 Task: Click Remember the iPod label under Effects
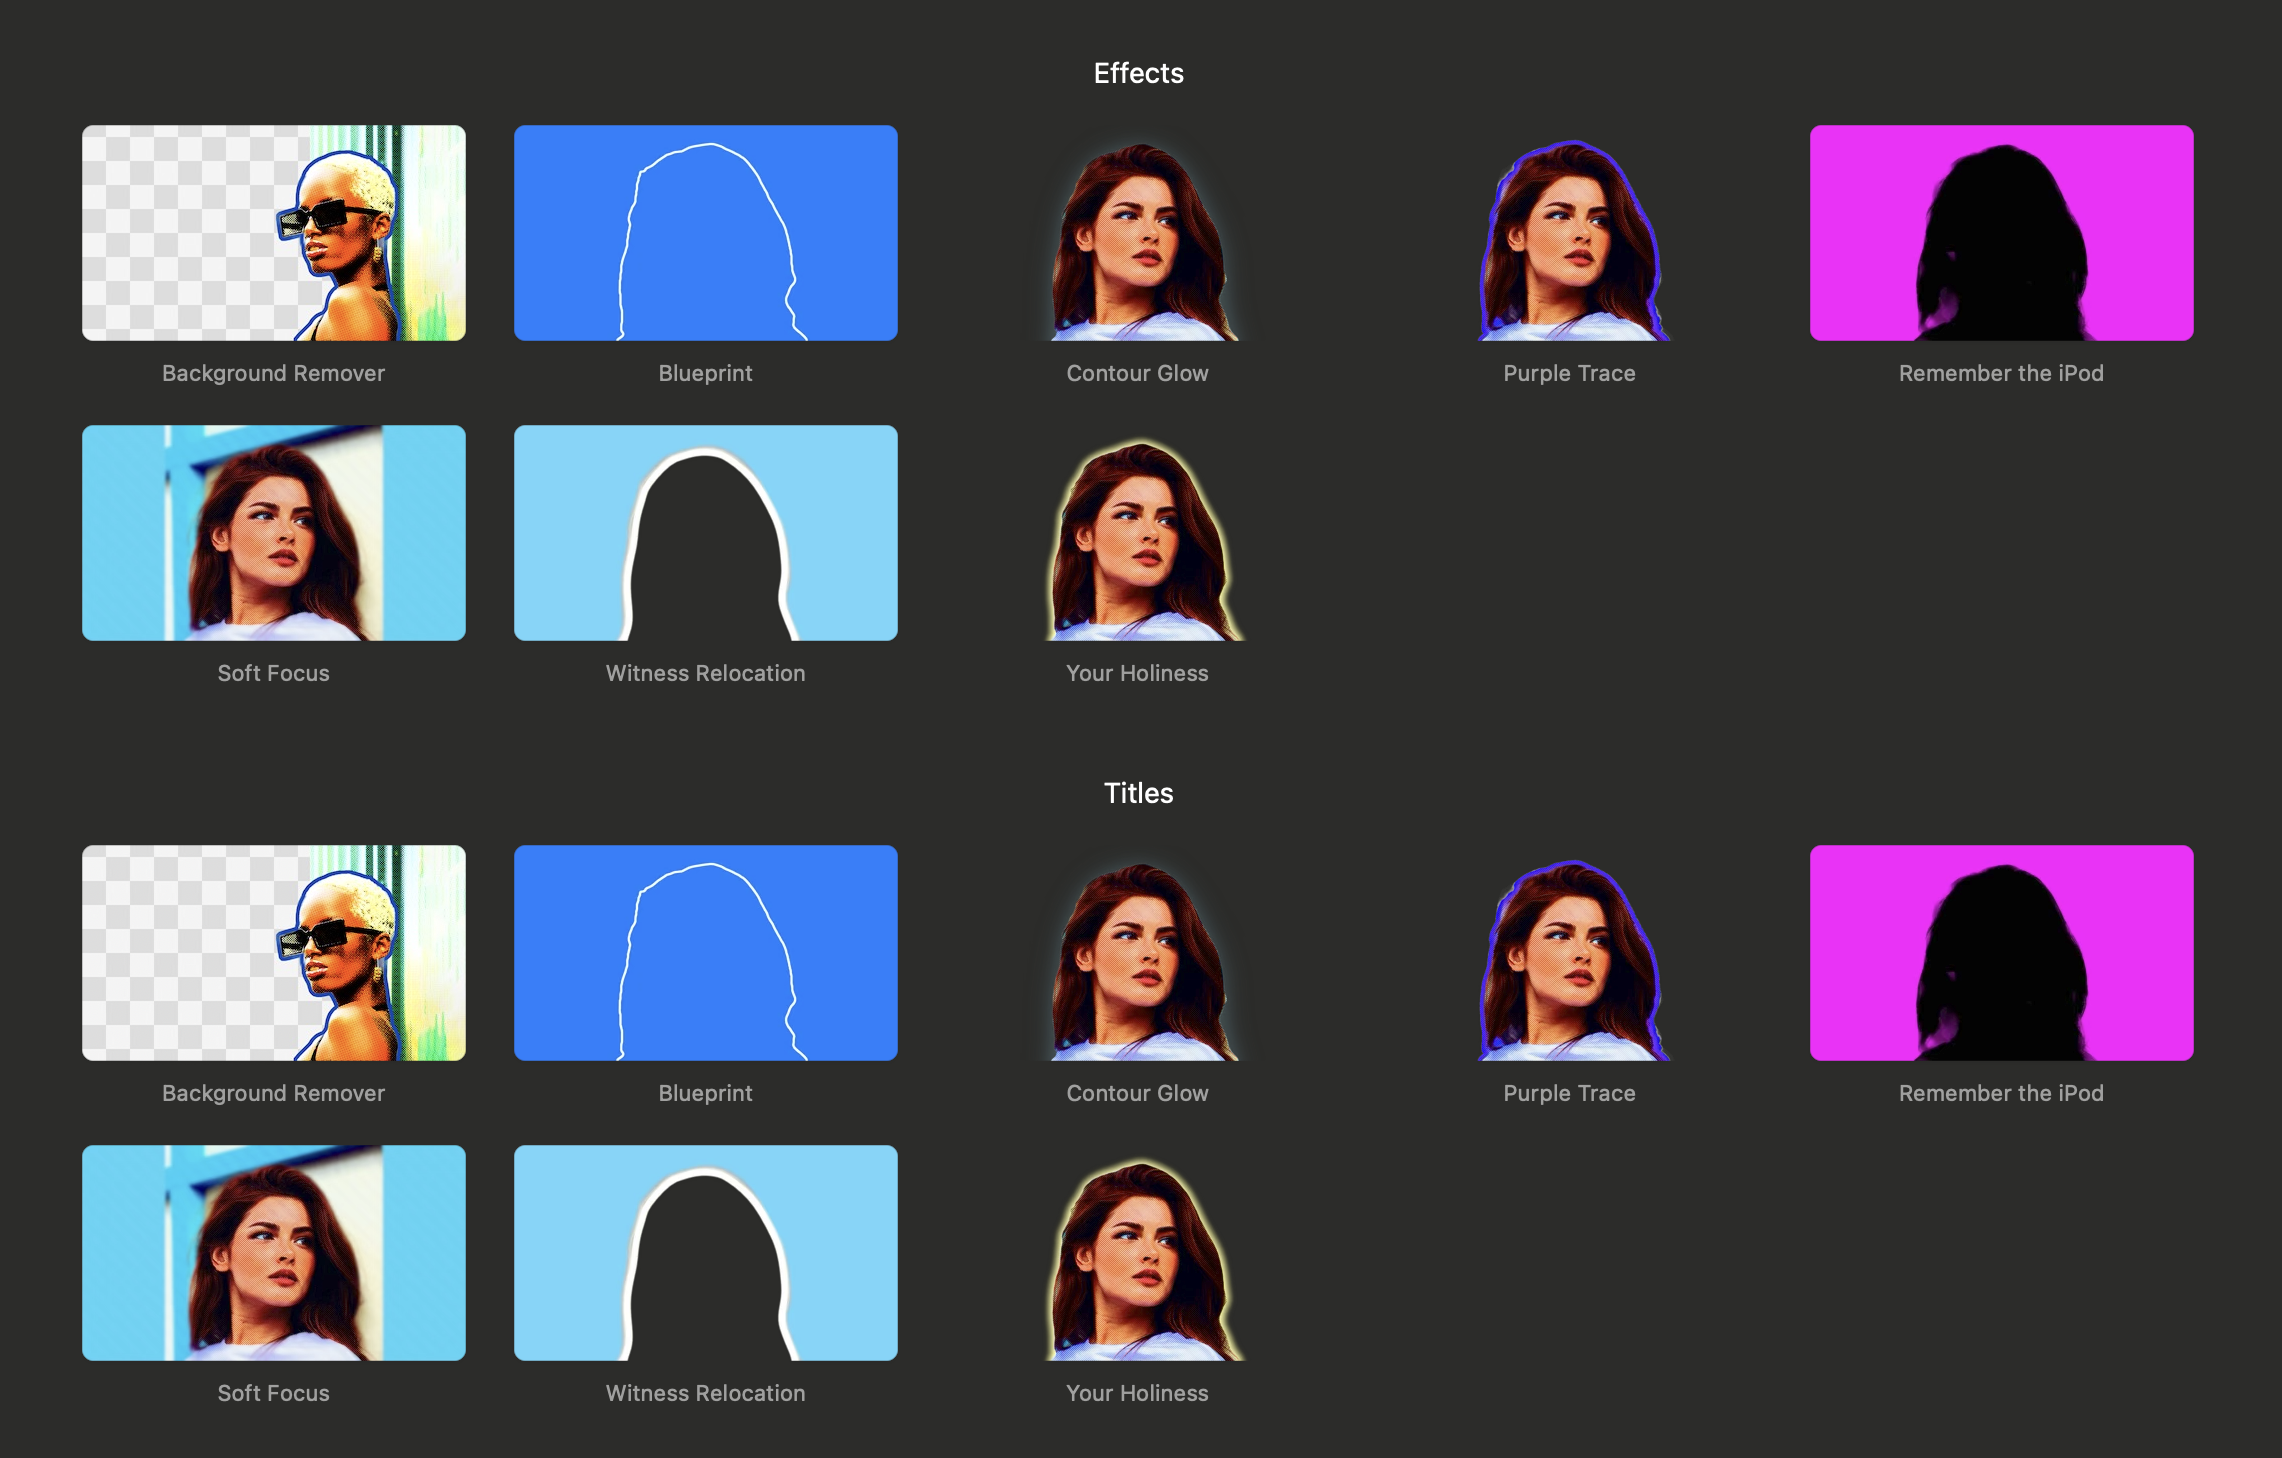pos(2002,373)
